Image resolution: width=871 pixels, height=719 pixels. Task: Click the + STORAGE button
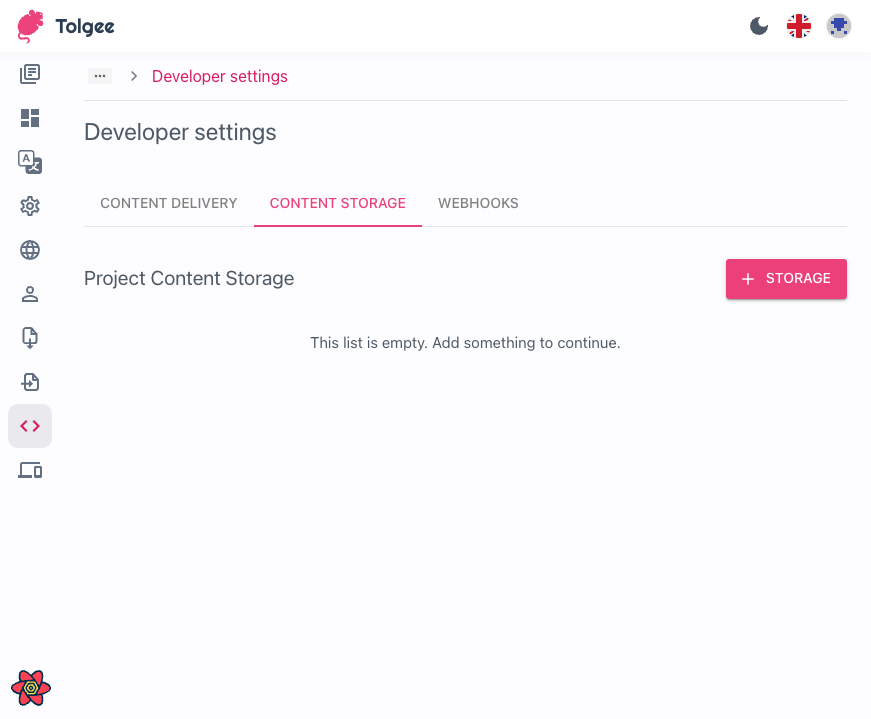coord(786,279)
